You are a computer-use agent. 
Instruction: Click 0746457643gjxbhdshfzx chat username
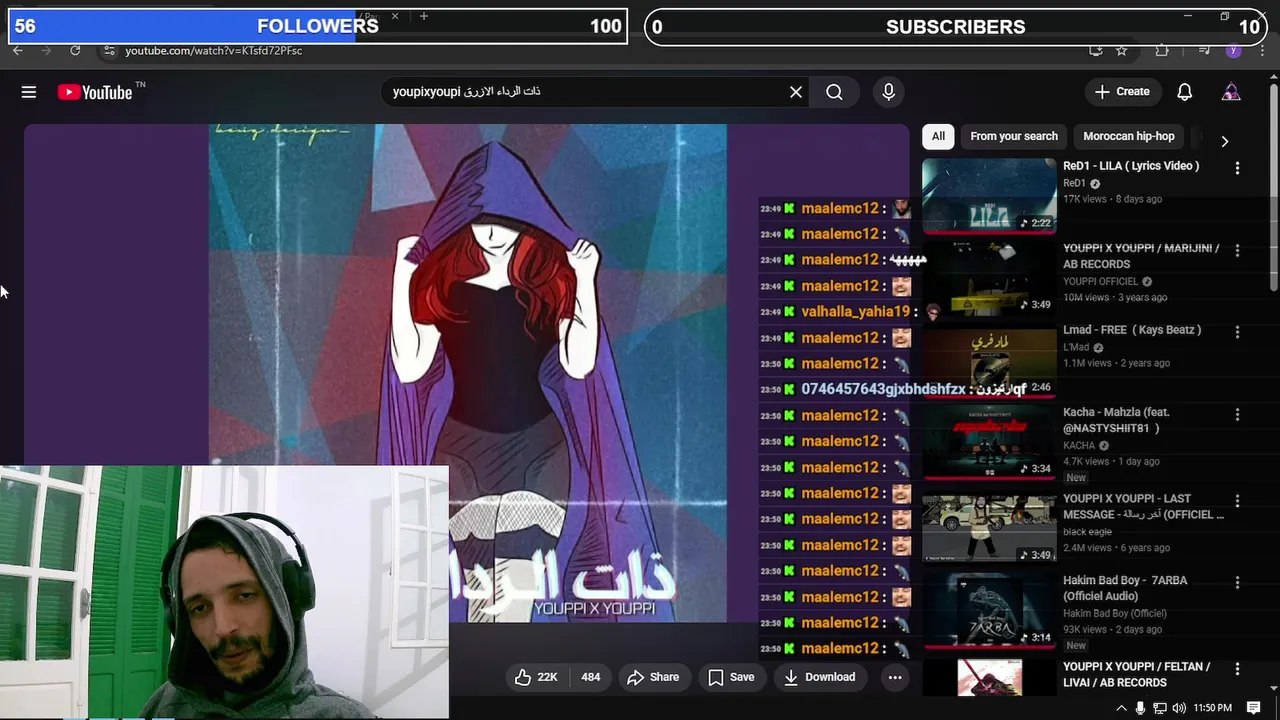(x=883, y=390)
